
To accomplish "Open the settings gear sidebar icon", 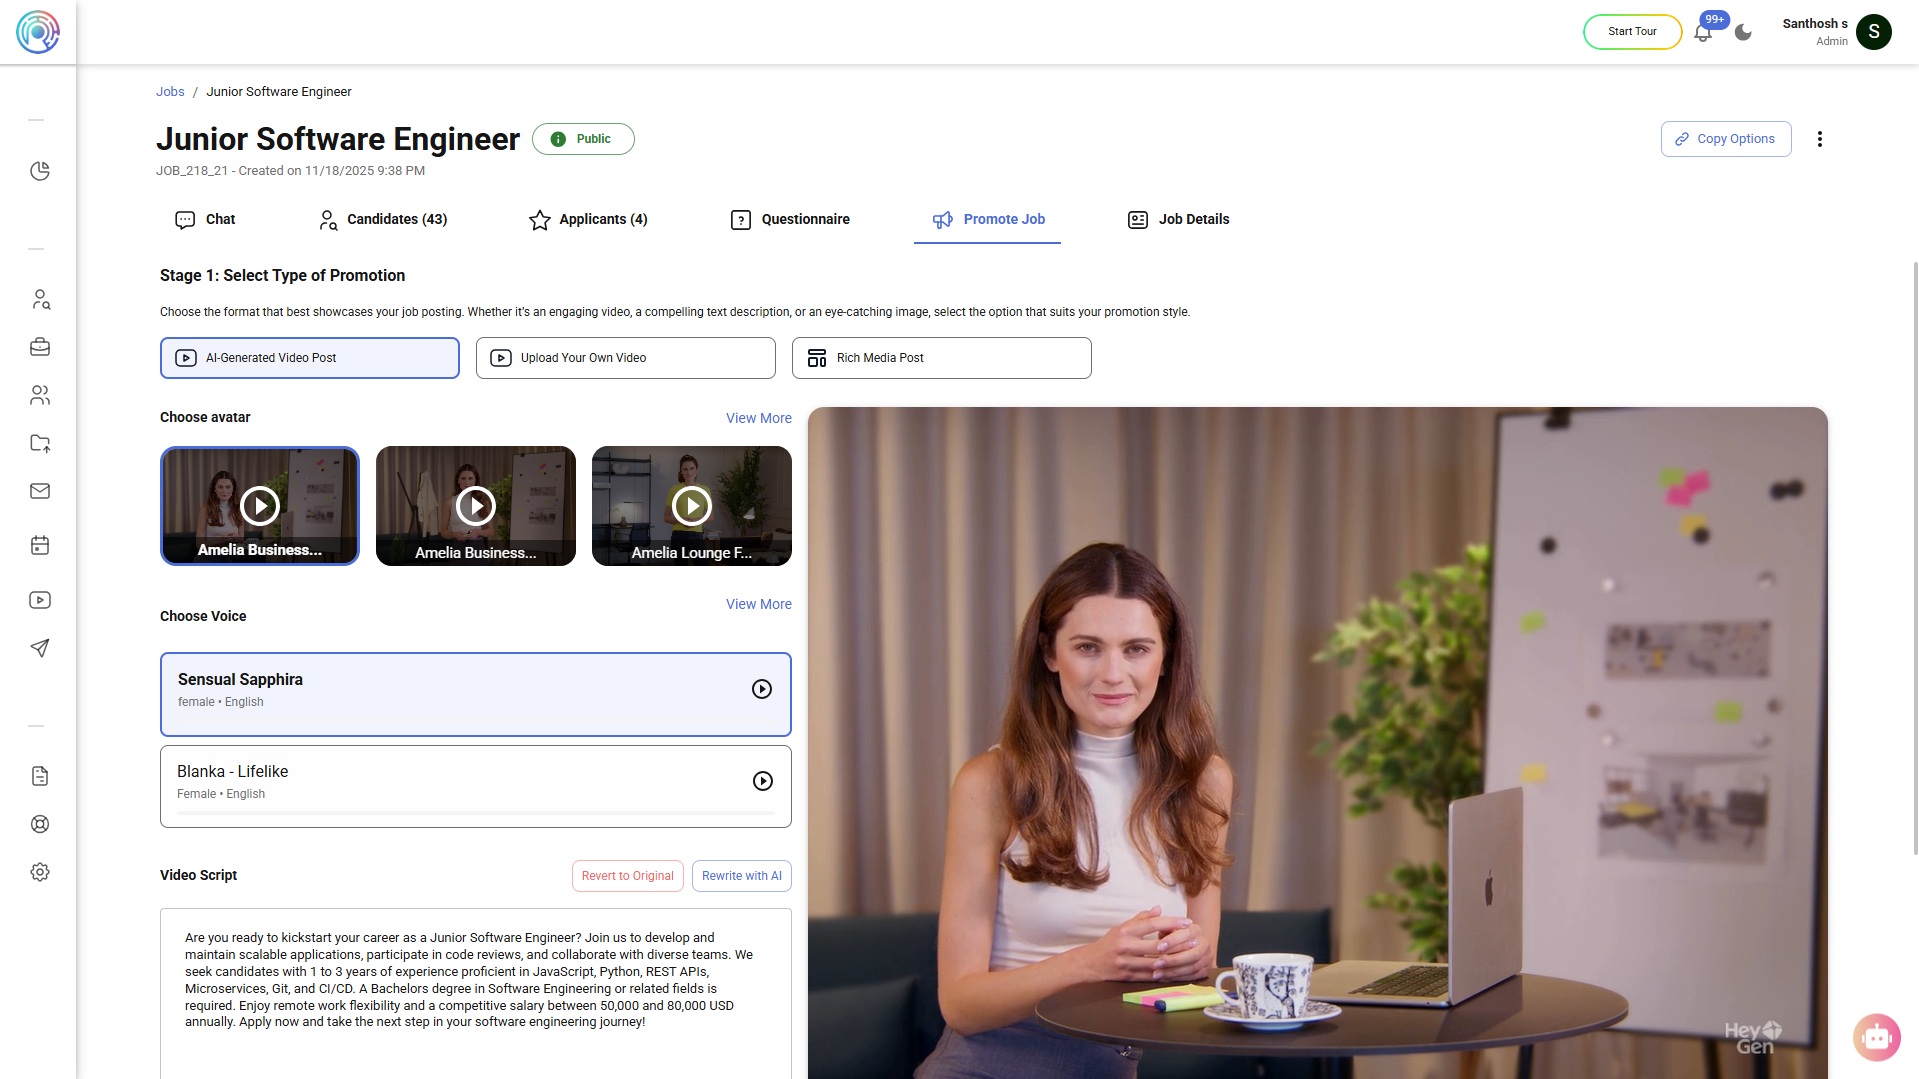I will [40, 872].
